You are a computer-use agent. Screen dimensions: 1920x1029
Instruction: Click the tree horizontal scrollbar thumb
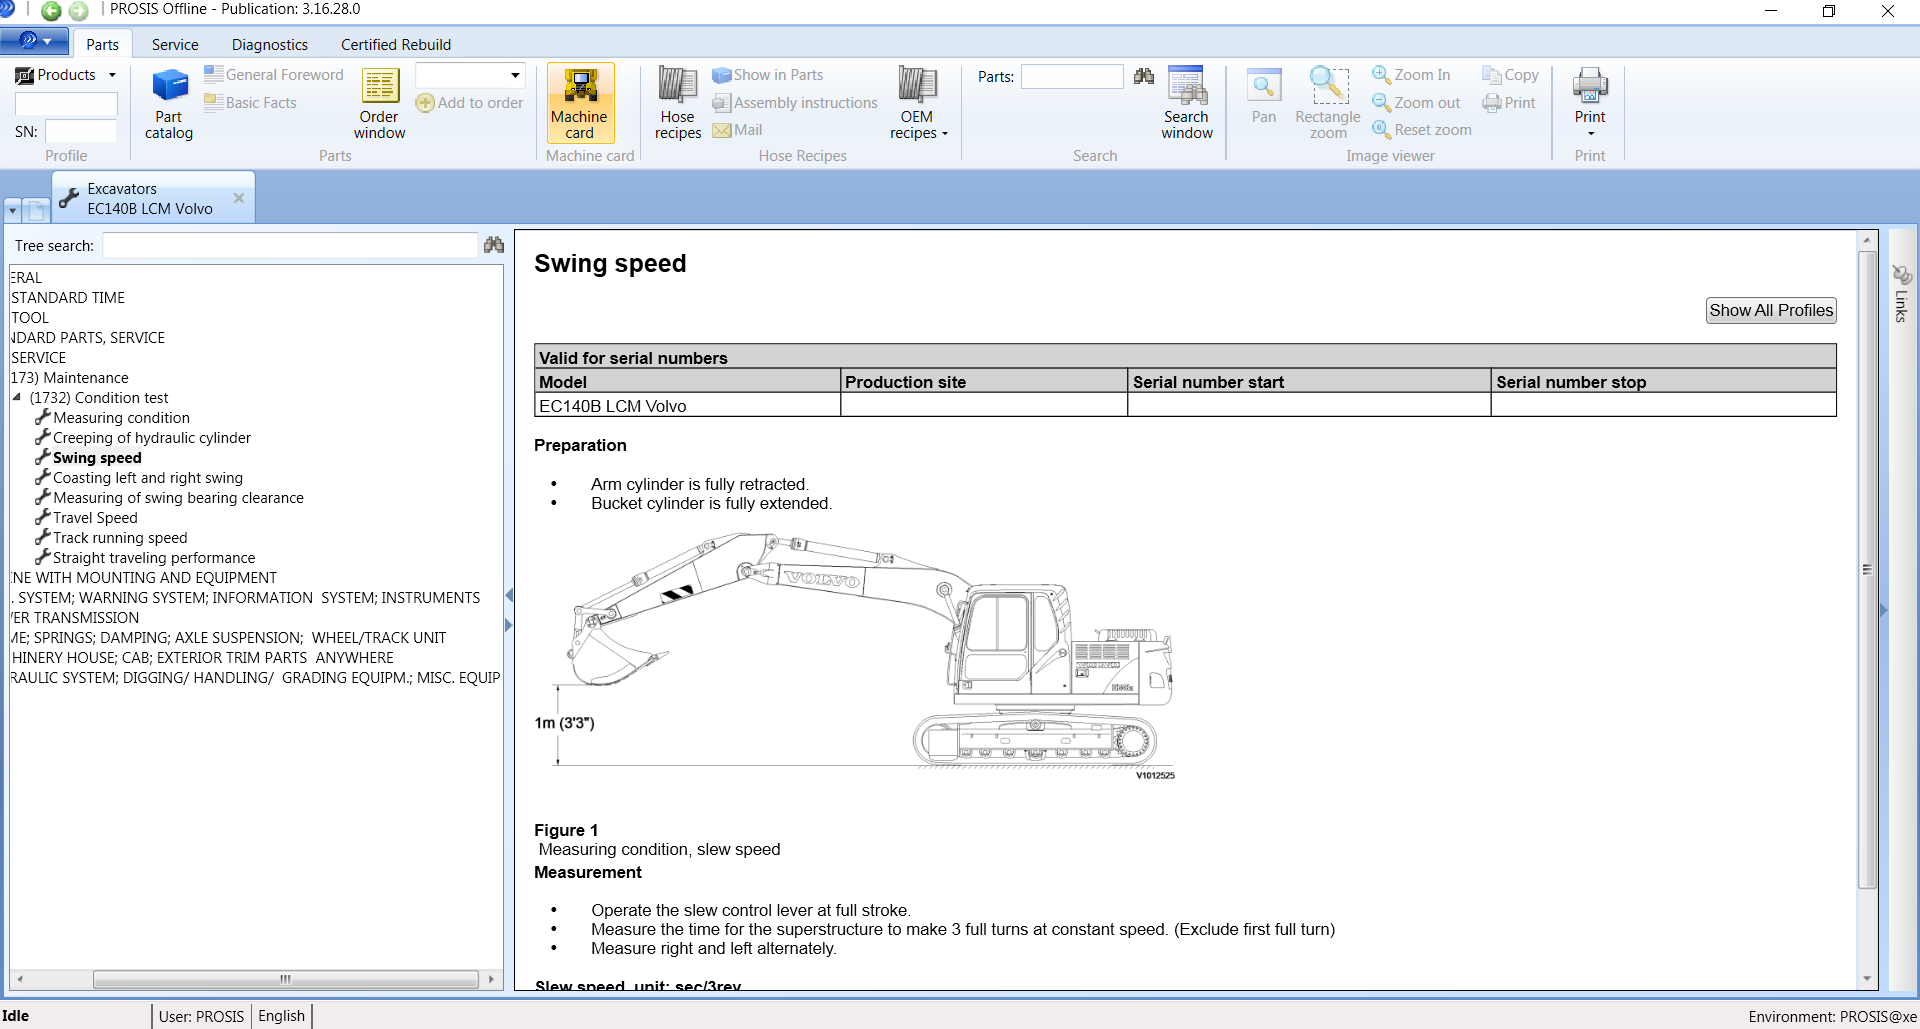pos(285,979)
